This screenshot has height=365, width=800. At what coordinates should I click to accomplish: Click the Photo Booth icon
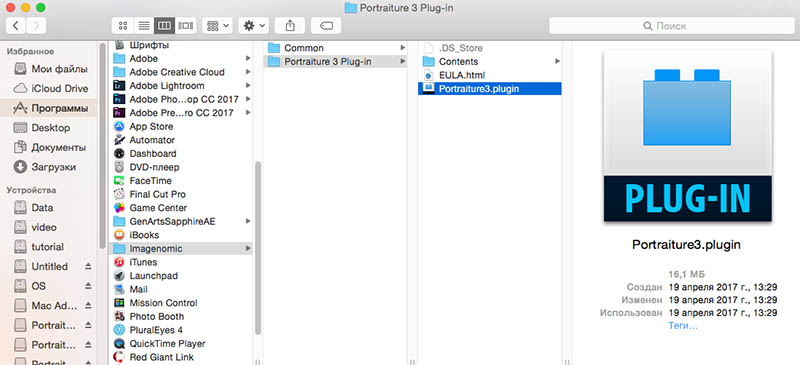click(119, 317)
